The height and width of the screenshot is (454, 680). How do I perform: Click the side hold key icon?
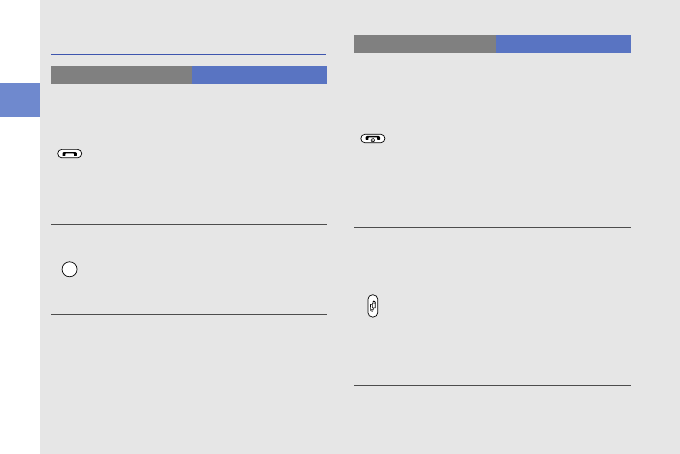coord(373,307)
